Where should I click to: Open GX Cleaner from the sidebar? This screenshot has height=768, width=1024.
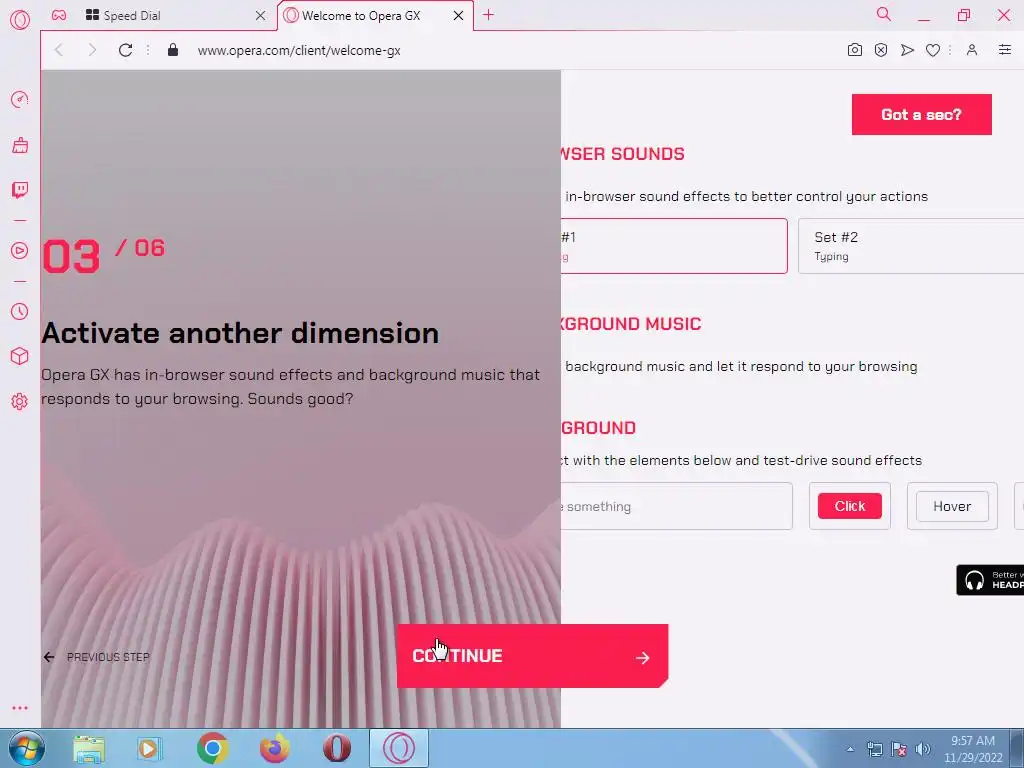[x=20, y=145]
